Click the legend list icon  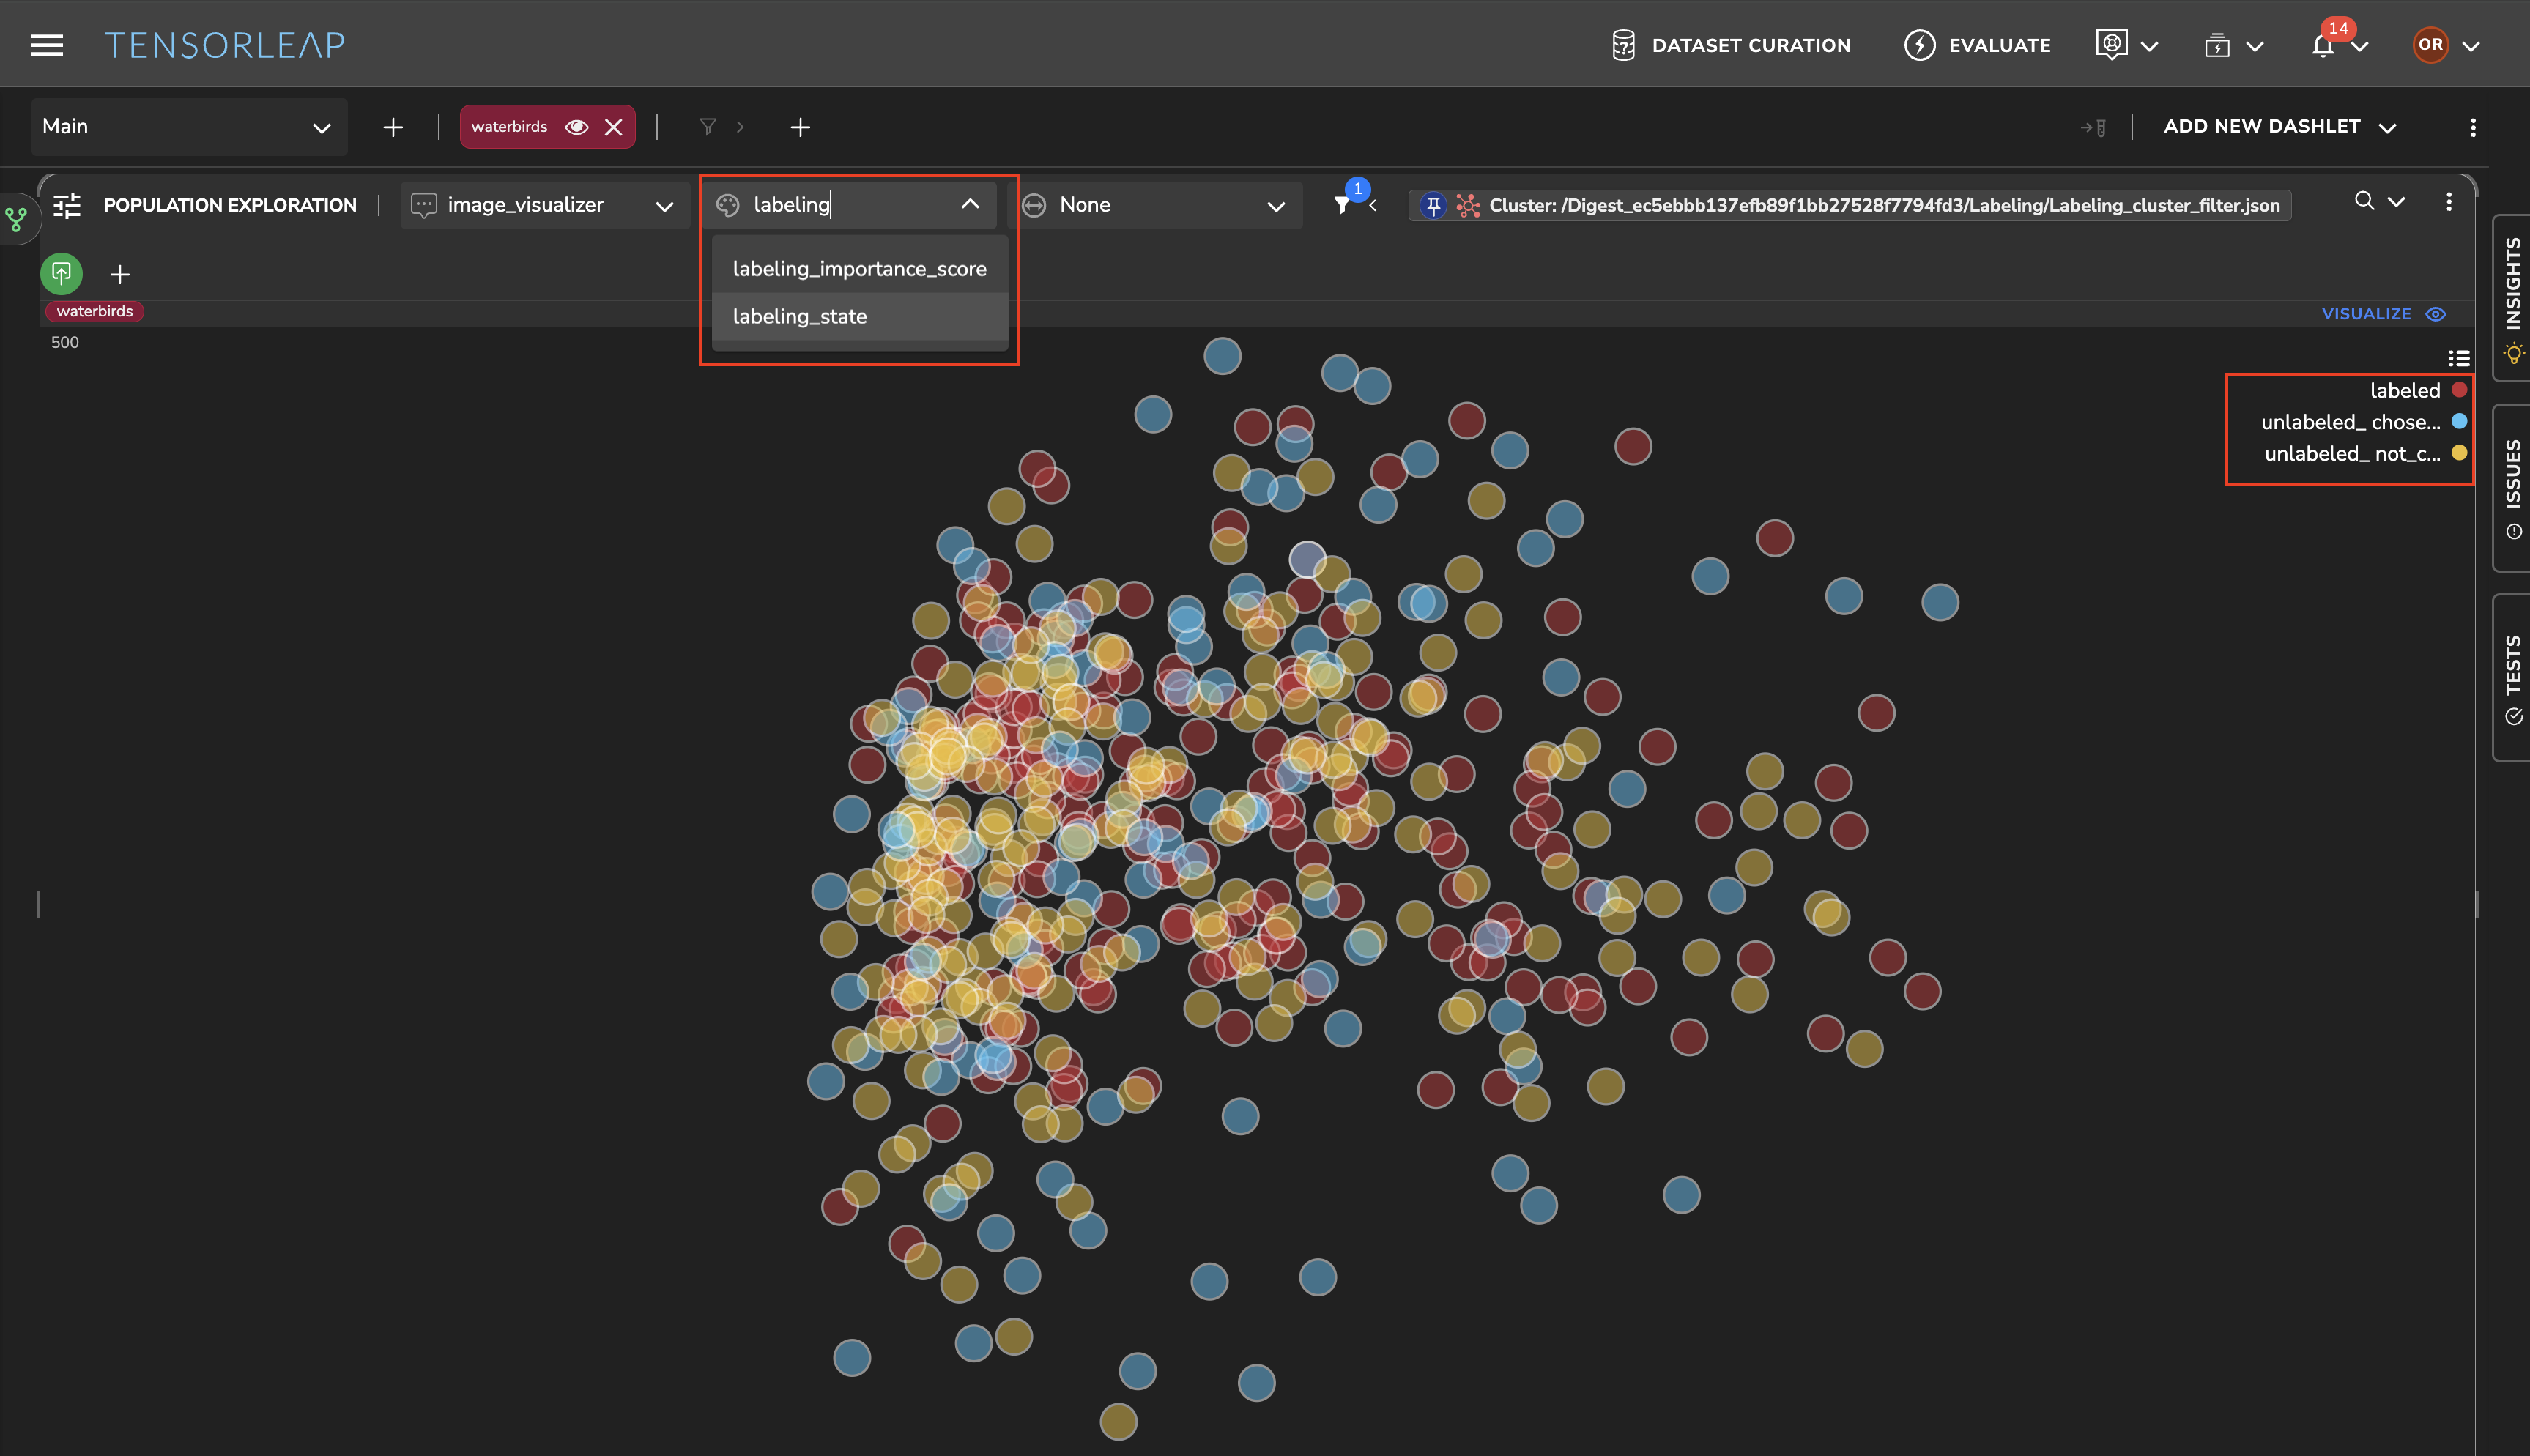2458,358
